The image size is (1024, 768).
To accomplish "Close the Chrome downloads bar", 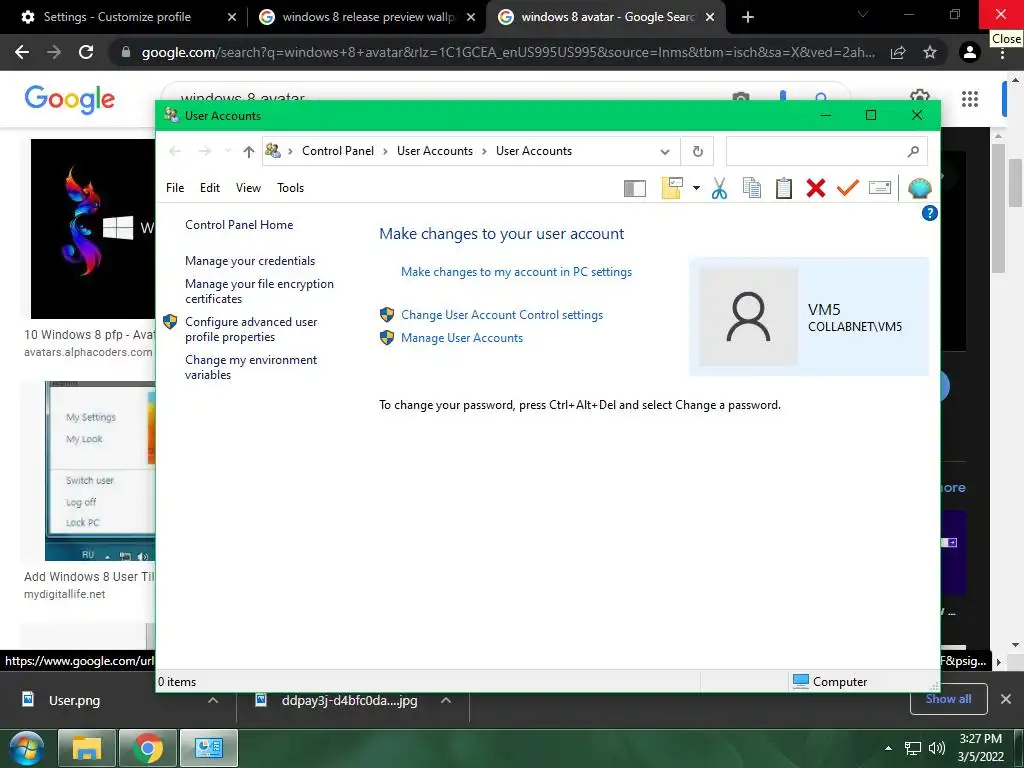I will point(1006,699).
